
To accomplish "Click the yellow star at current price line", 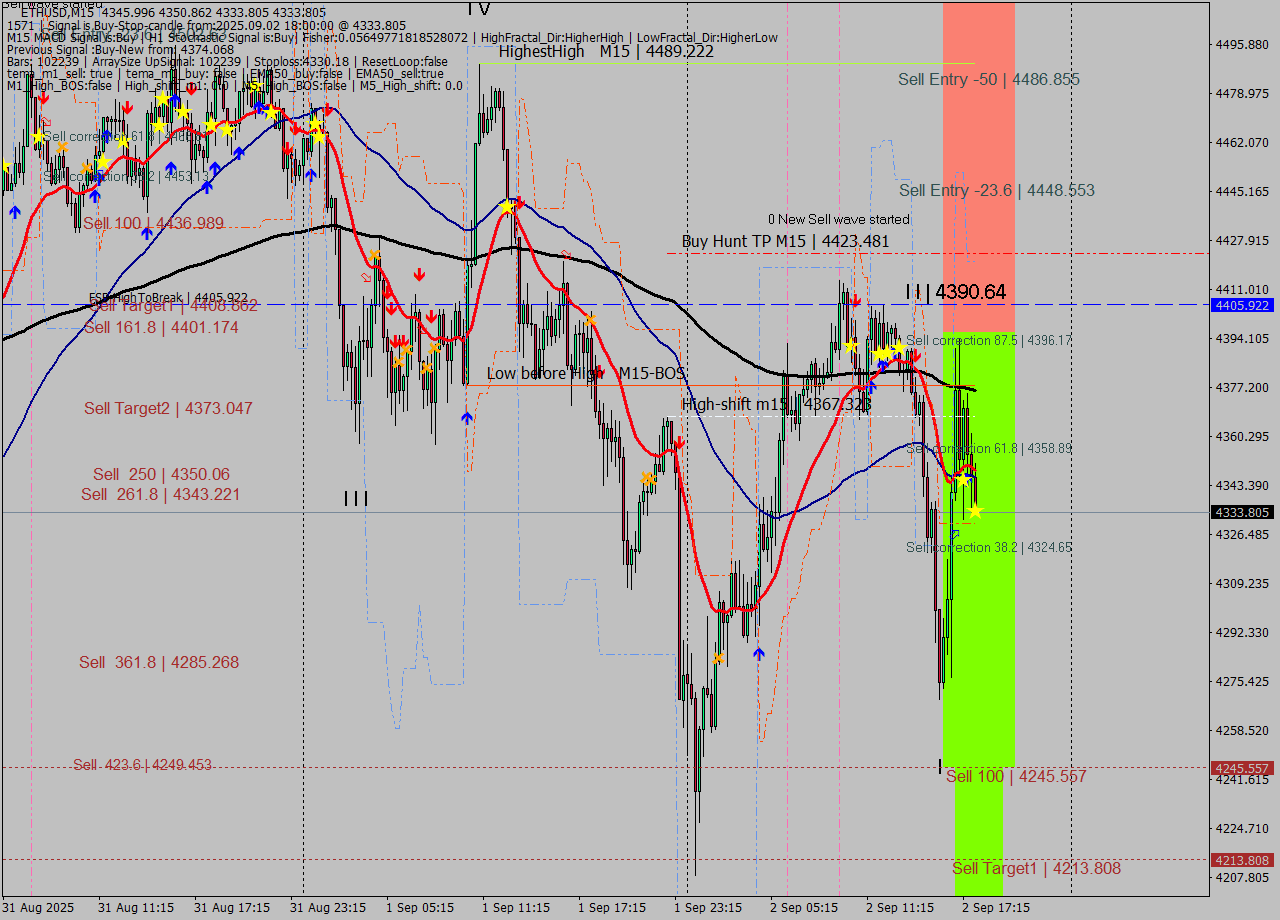I will pyautogui.click(x=975, y=511).
